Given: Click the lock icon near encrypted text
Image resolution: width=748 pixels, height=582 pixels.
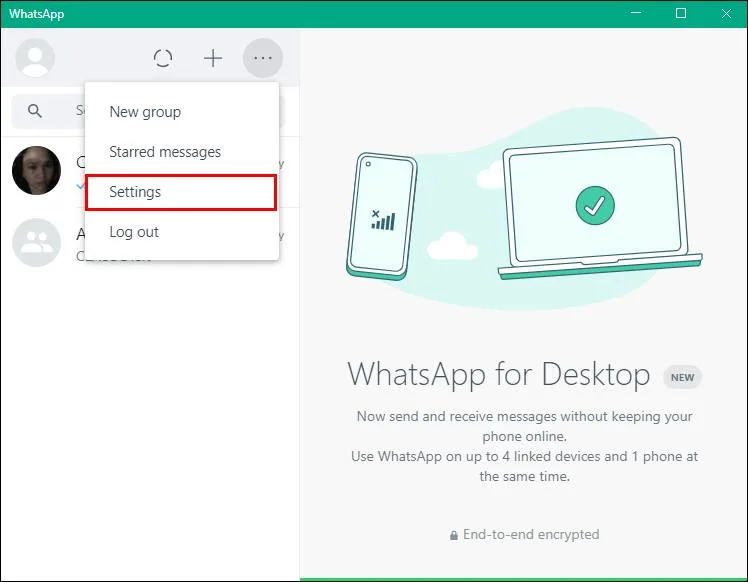Looking at the screenshot, I should pos(454,535).
